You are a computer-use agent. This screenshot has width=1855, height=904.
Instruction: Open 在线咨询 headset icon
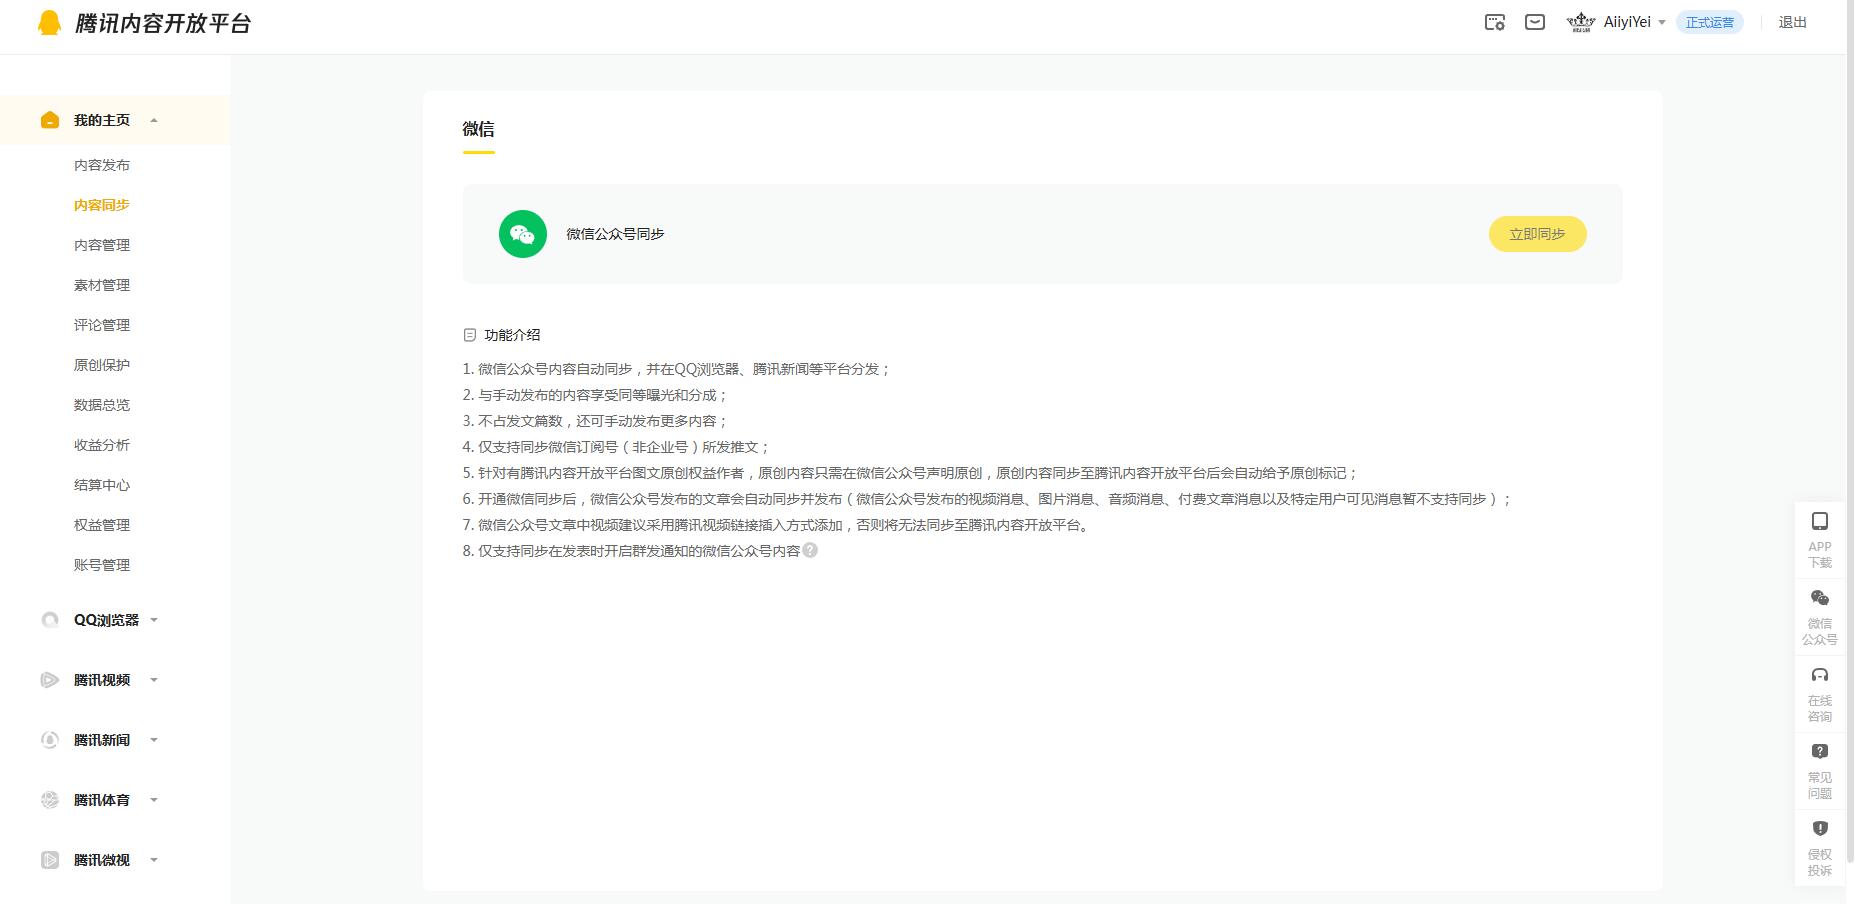point(1820,675)
